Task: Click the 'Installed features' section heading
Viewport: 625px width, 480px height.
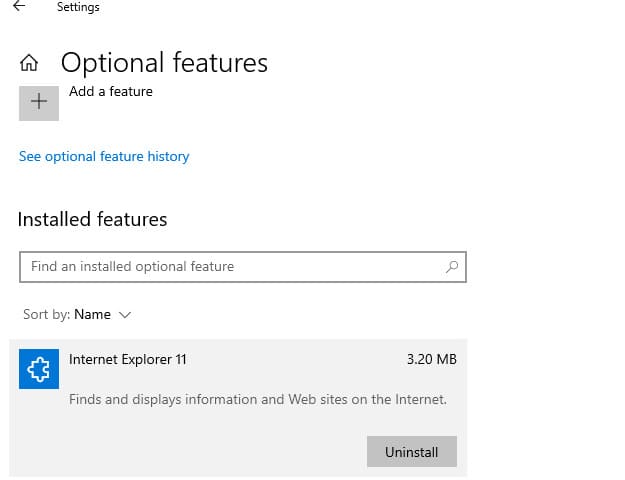Action: pos(92,219)
